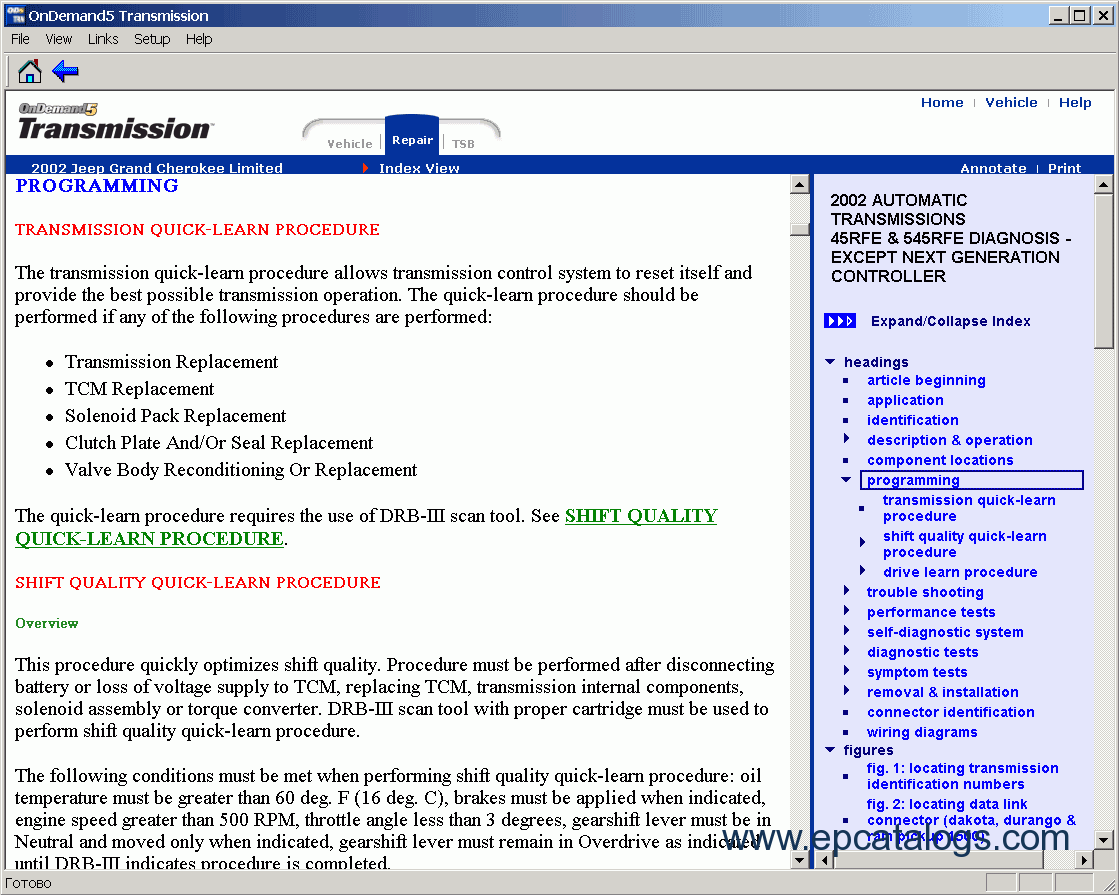Click the Help link at top right
This screenshot has height=895, width=1119.
click(1075, 102)
